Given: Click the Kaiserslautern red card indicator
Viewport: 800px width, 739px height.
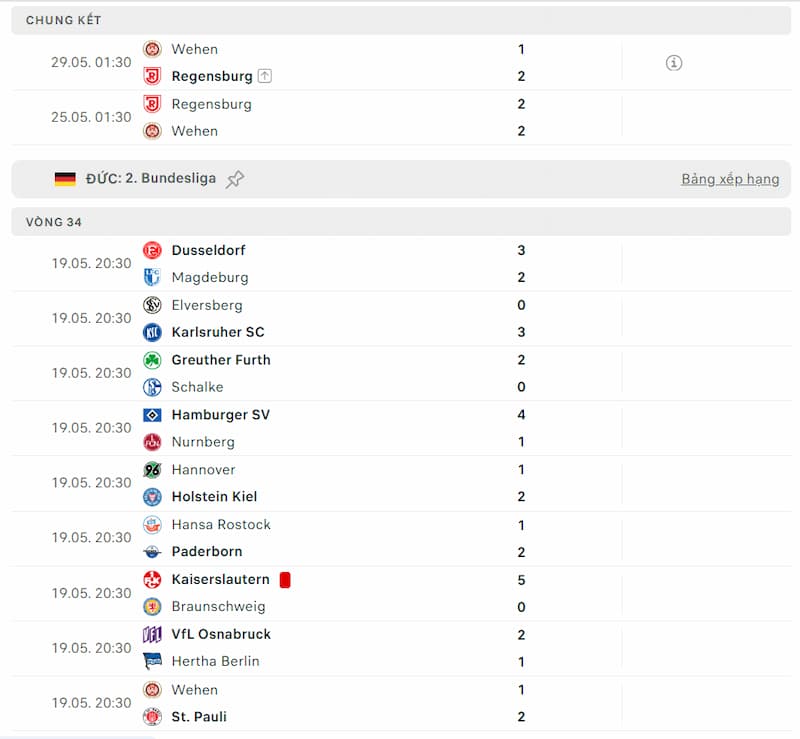Looking at the screenshot, I should 285,580.
